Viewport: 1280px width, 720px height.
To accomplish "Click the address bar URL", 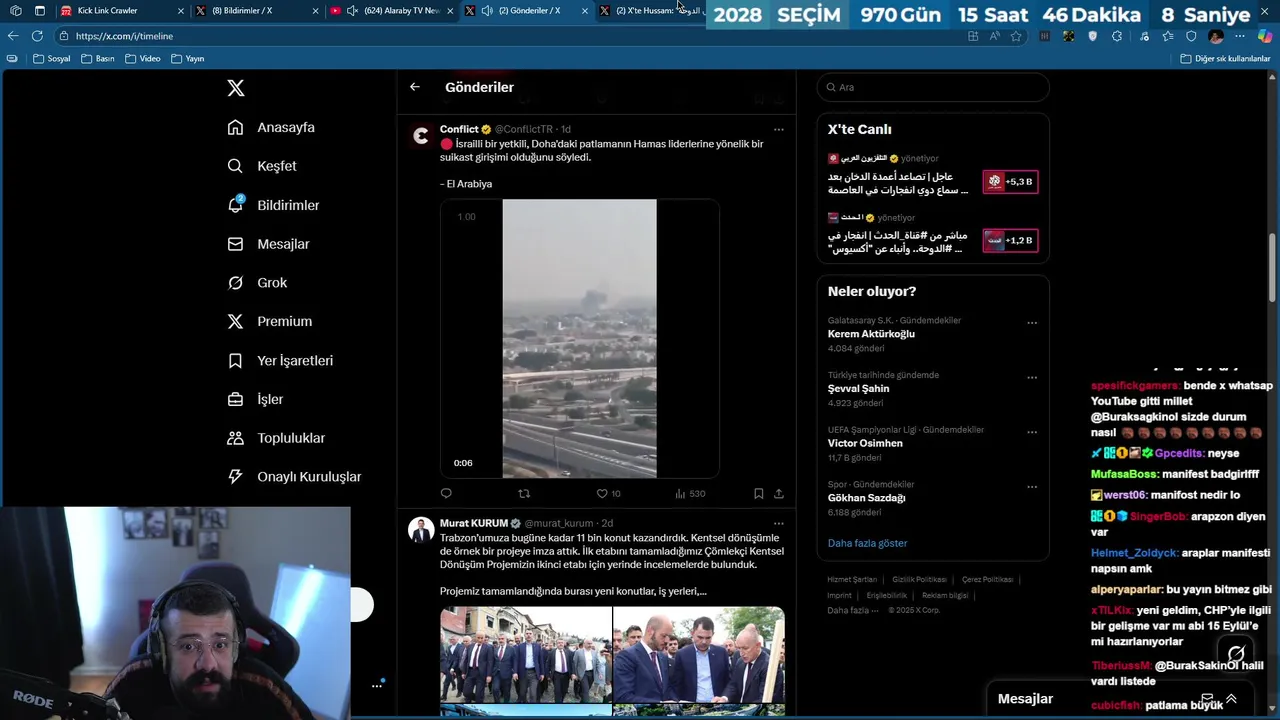I will point(124,36).
